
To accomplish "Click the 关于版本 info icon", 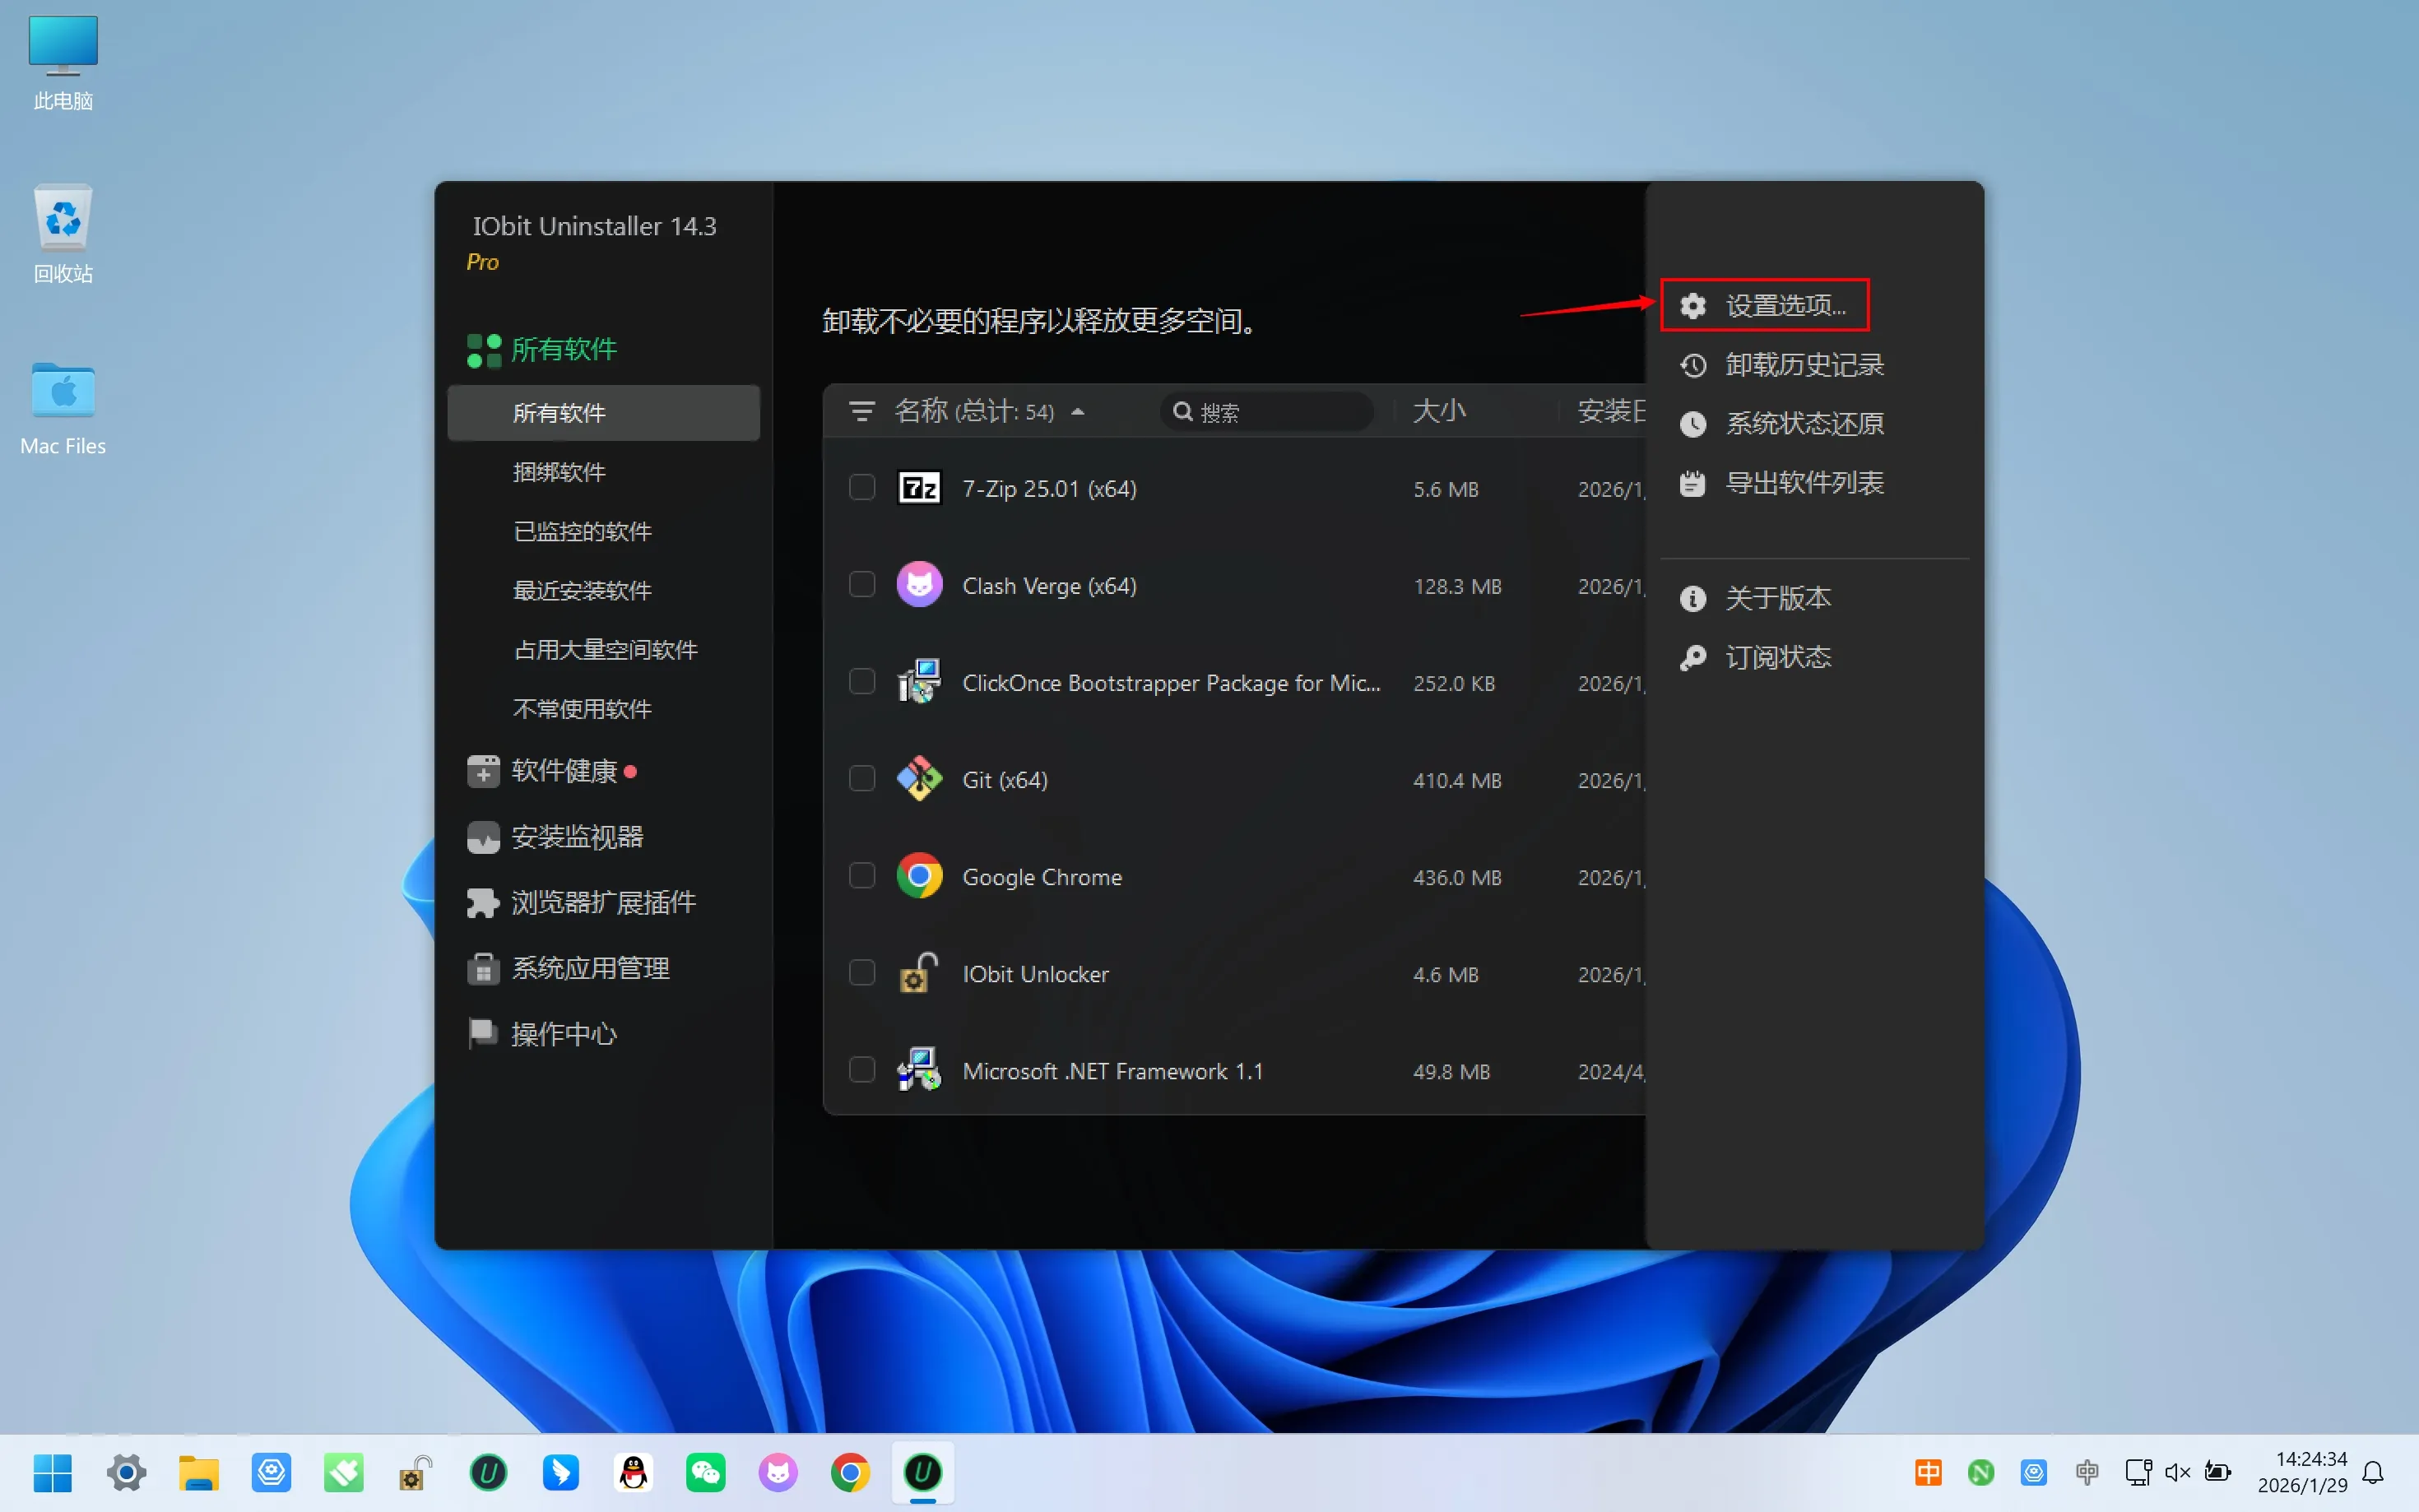I will tap(1692, 598).
